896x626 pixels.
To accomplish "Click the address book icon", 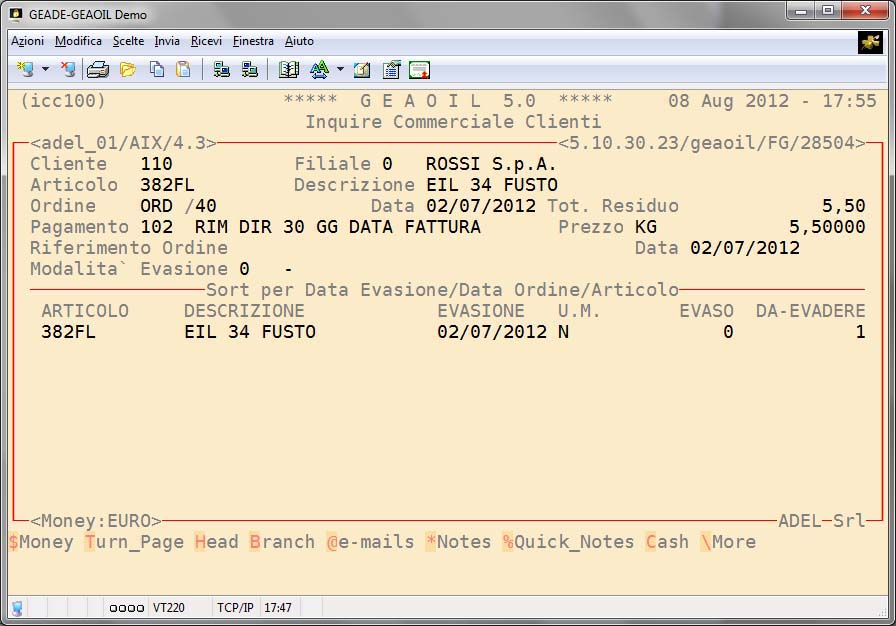I will point(289,69).
